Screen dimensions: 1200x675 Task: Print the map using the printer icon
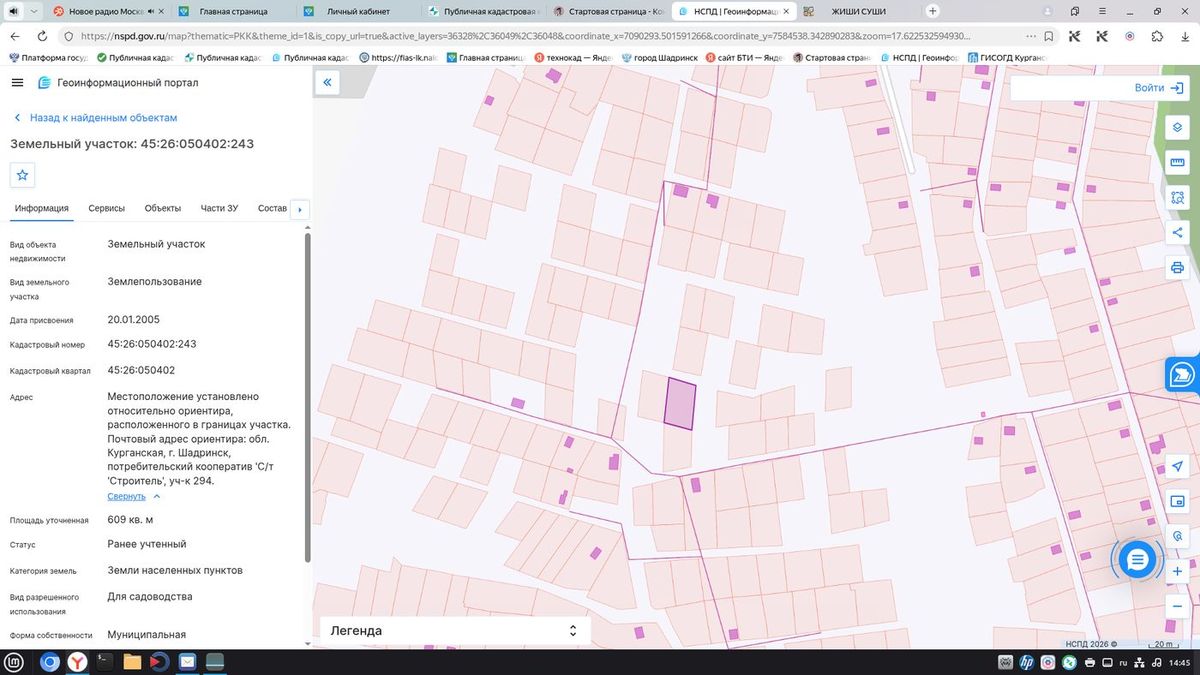1177,268
